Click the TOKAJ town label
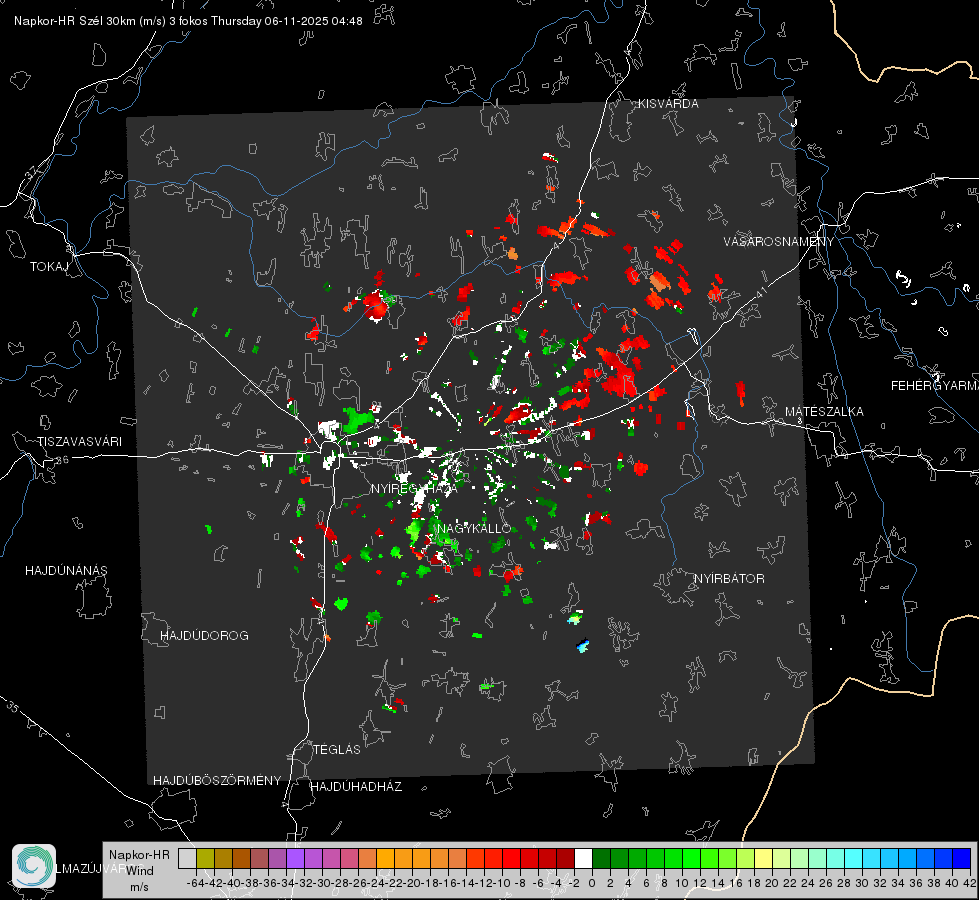Image resolution: width=979 pixels, height=900 pixels. (49, 267)
